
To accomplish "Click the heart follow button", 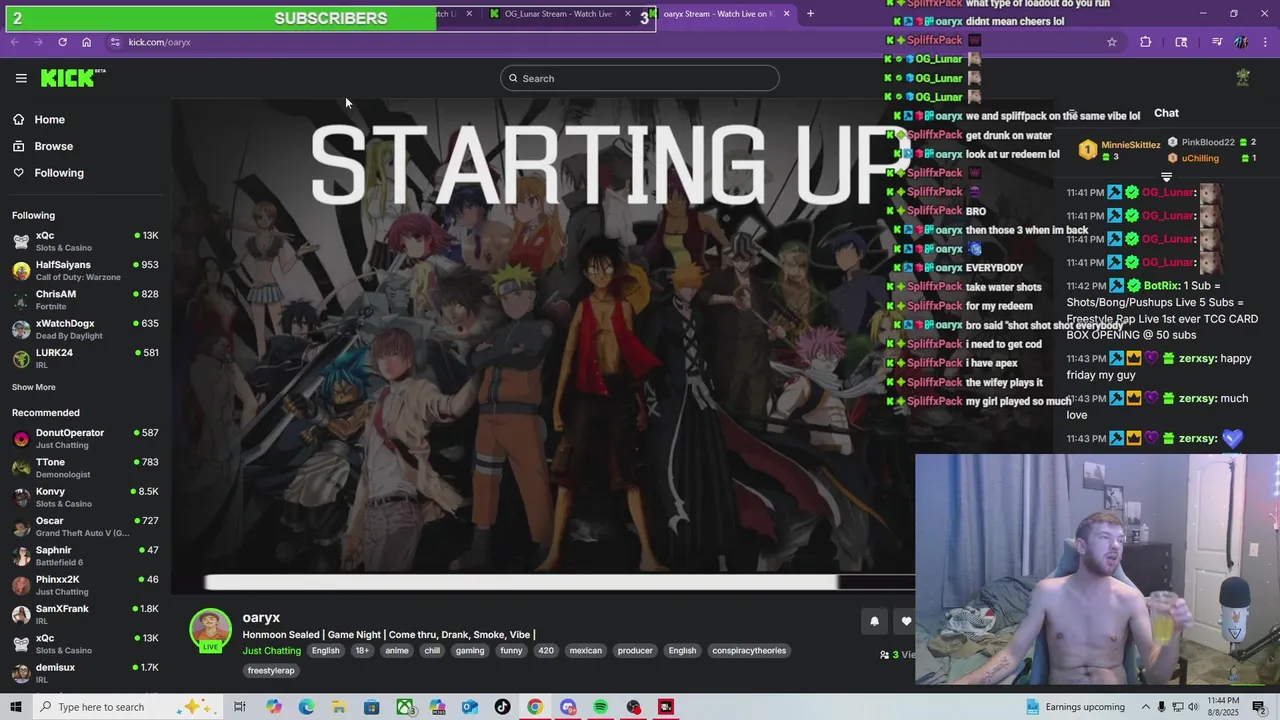I will click(x=906, y=621).
